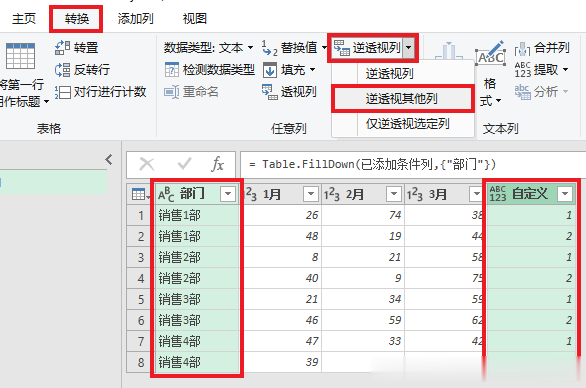This screenshot has width=586, height=388.
Task: Open the 1月 column filter dropdown
Action: point(311,194)
